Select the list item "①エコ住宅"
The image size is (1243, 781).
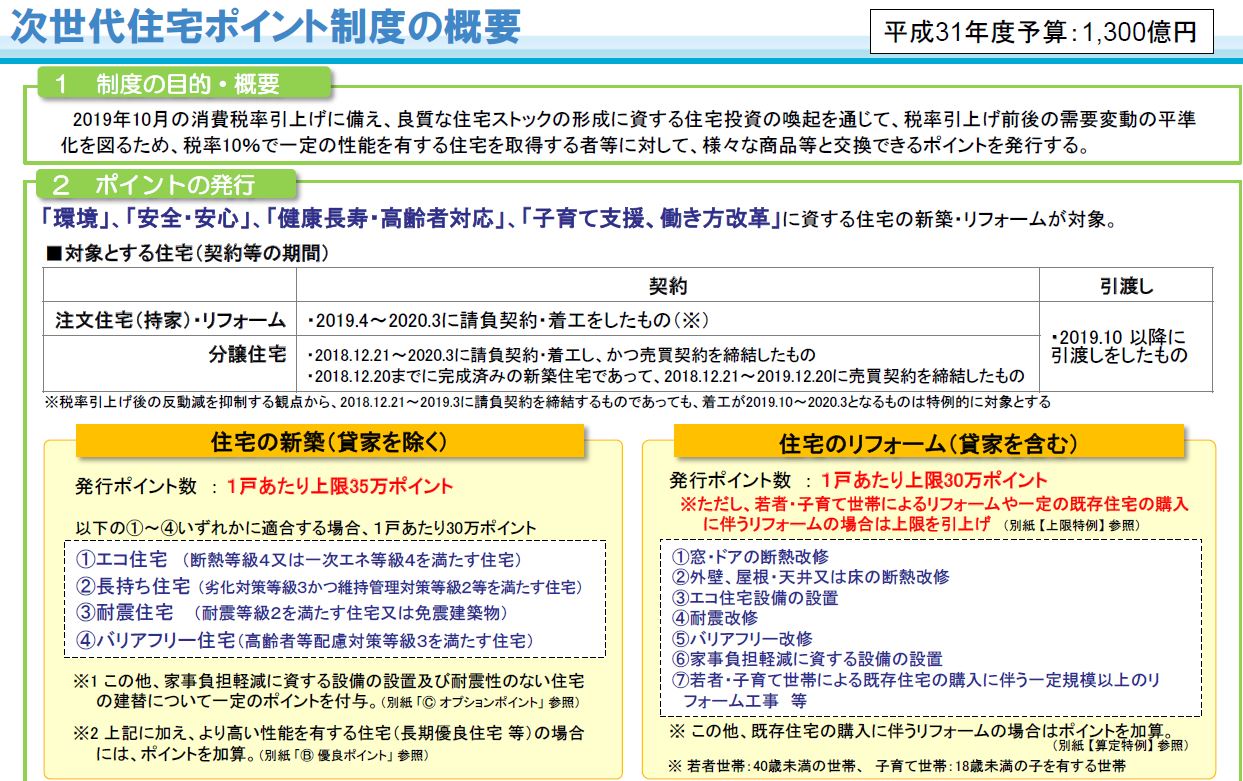(x=300, y=560)
